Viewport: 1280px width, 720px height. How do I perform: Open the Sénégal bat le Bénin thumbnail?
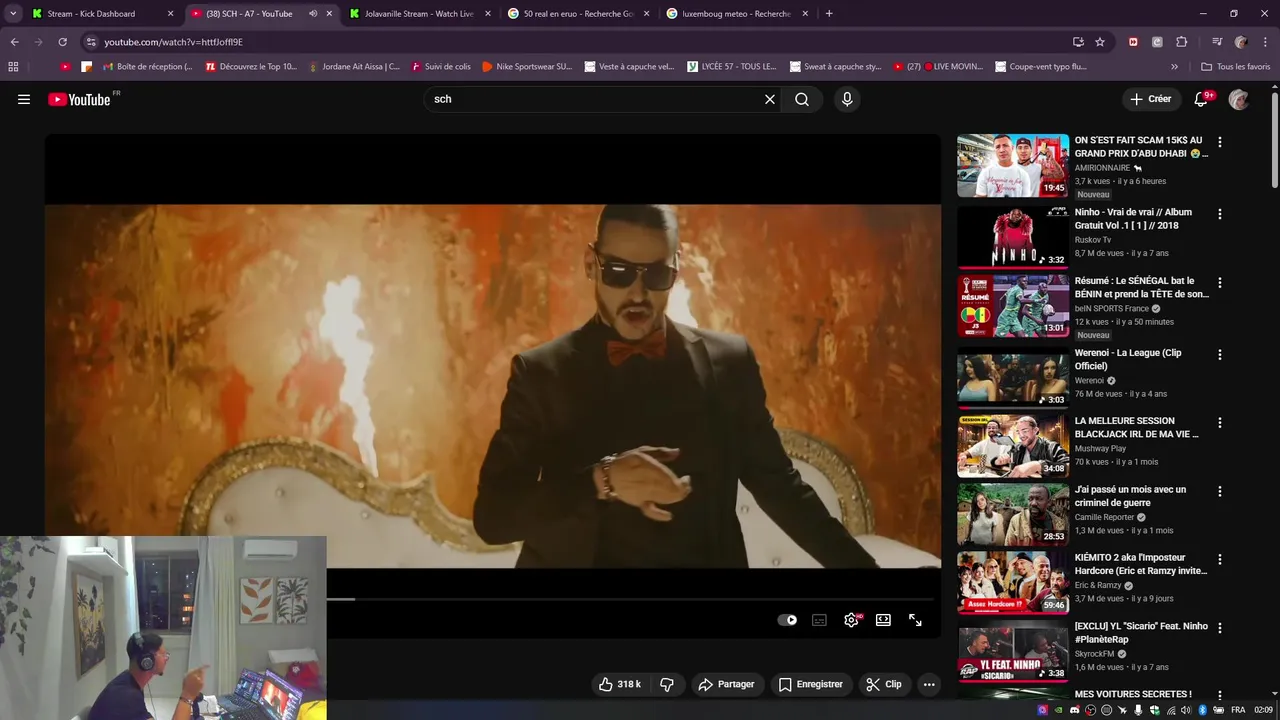click(1013, 306)
